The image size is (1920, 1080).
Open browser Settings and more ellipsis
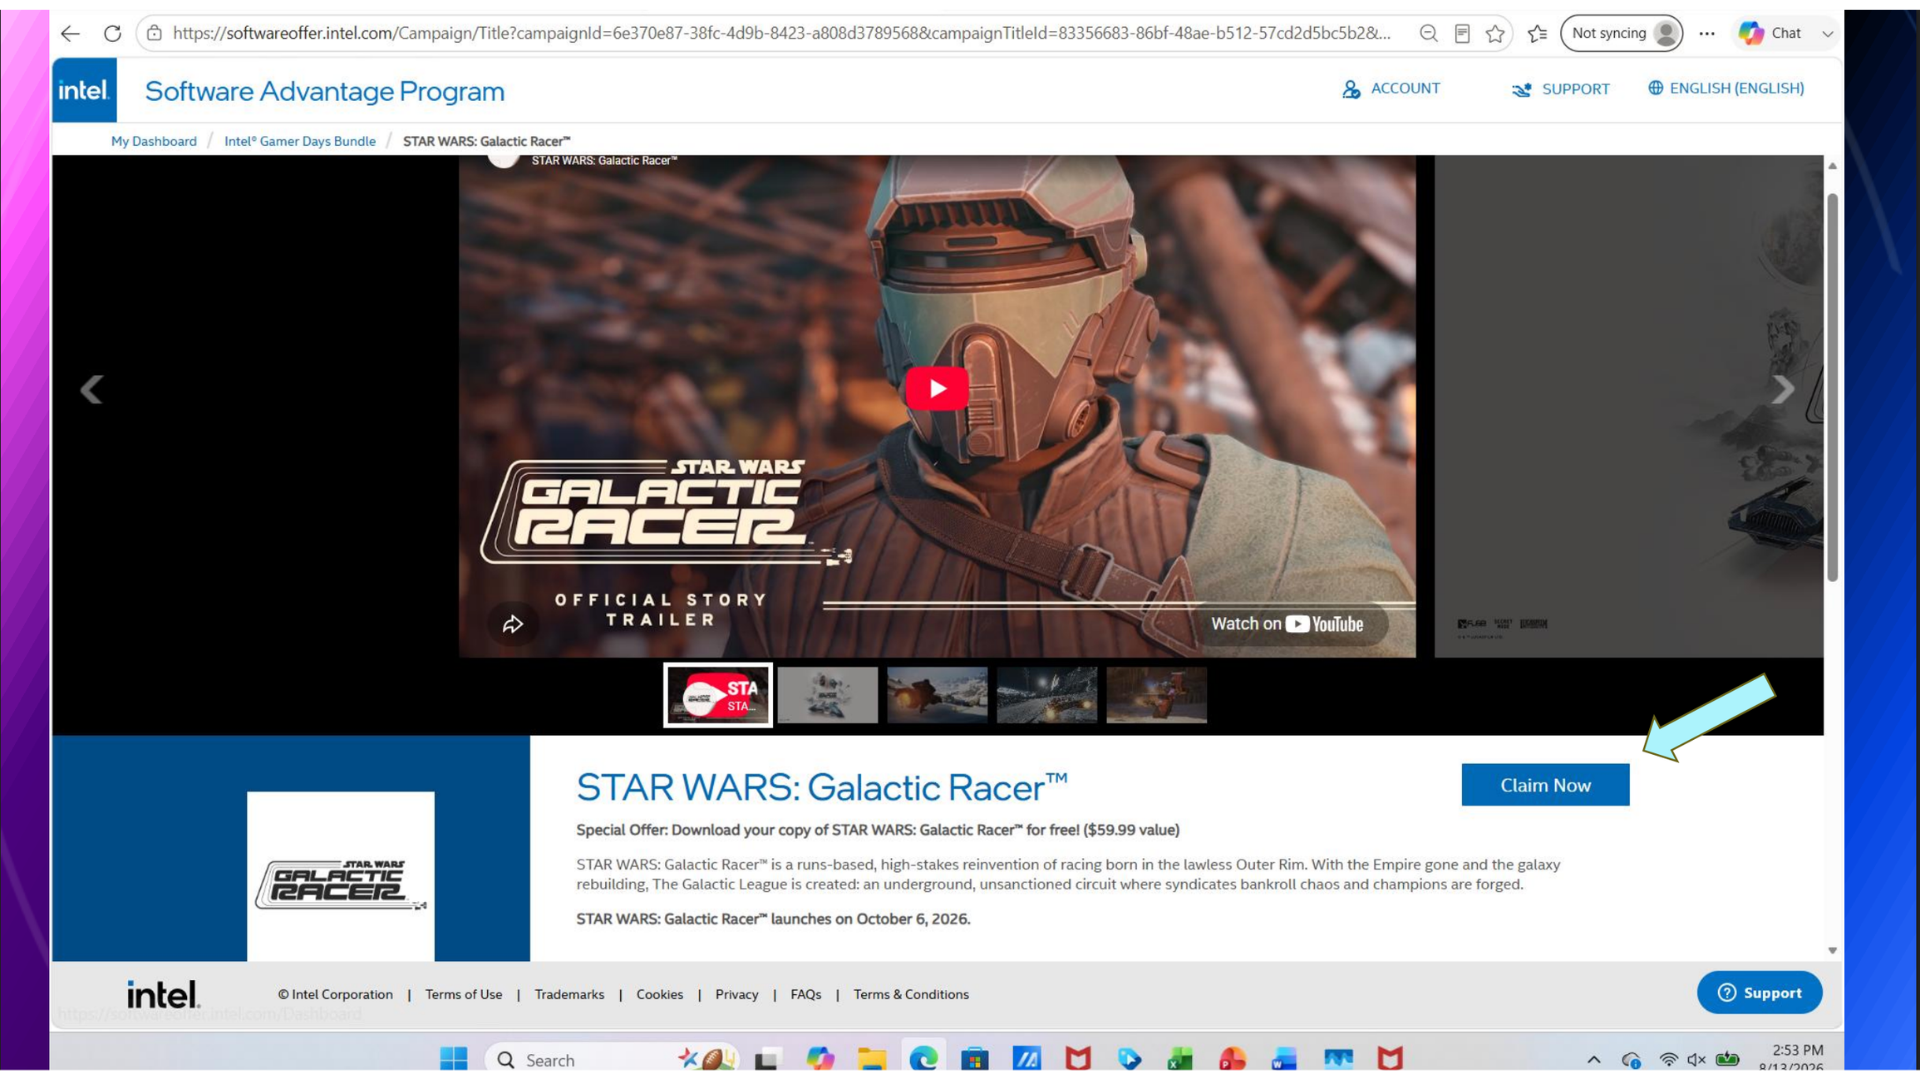tap(1707, 33)
